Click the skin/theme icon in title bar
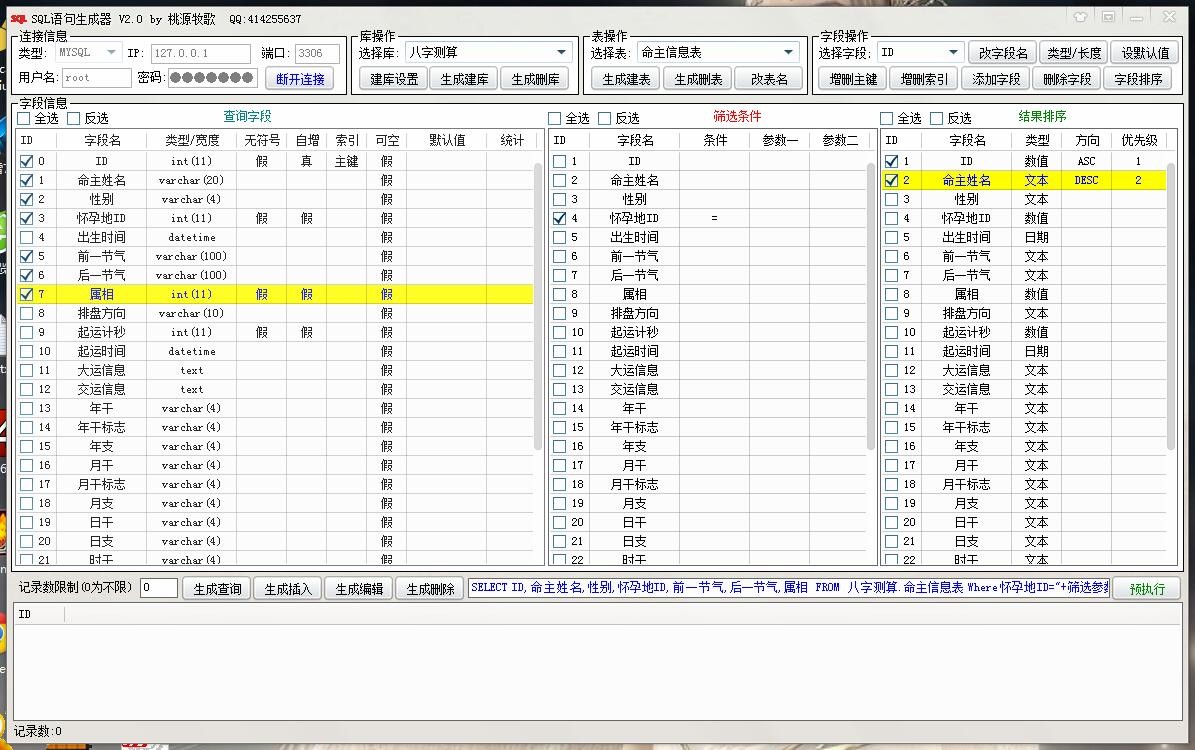This screenshot has width=1195, height=750. [1080, 17]
